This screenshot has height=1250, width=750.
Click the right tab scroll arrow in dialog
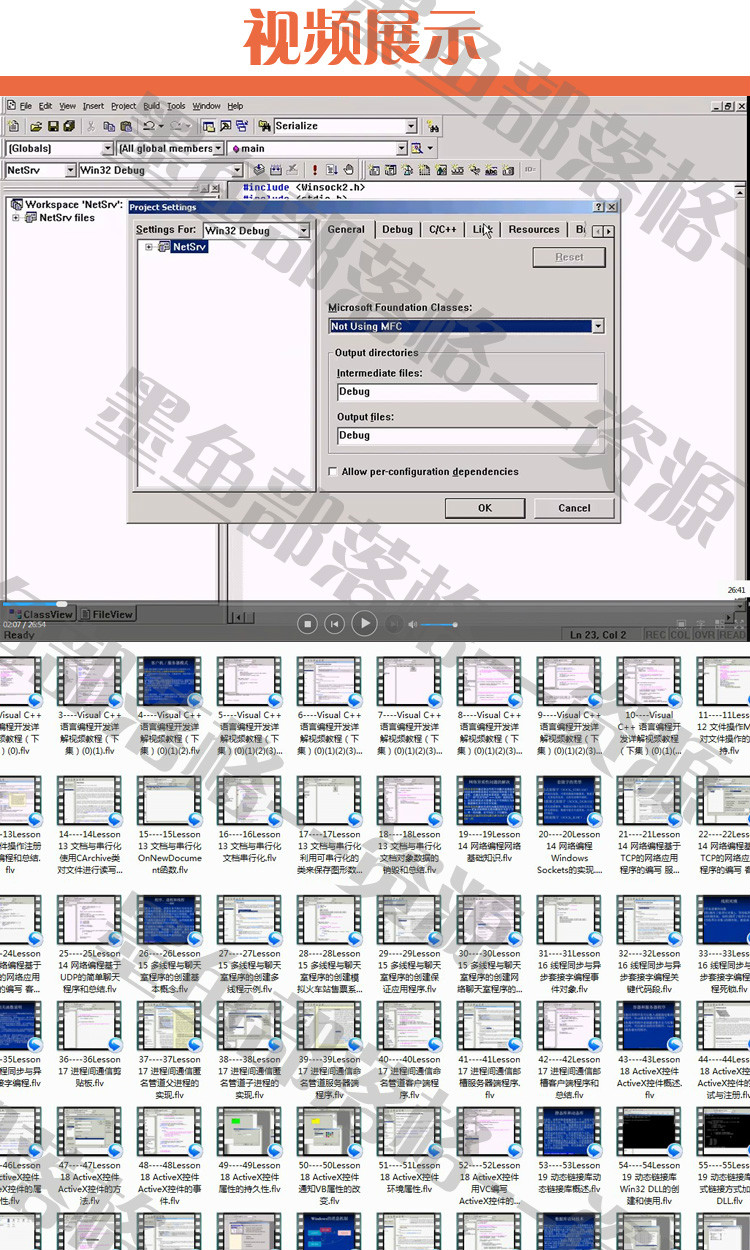pyautogui.click(x=609, y=231)
